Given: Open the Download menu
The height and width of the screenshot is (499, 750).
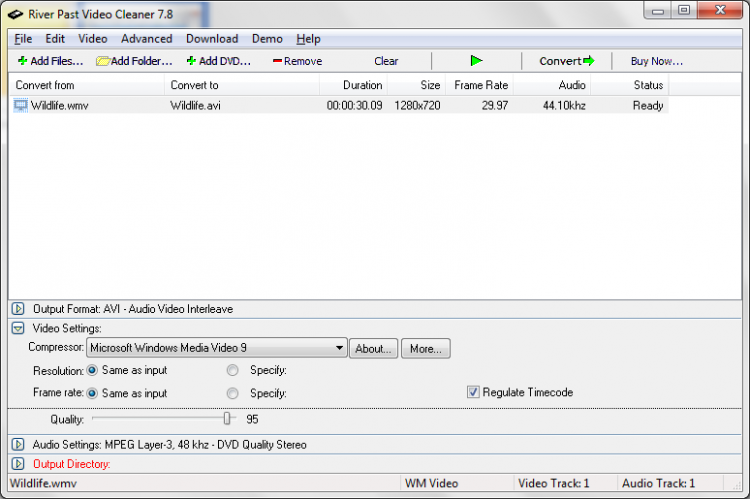Looking at the screenshot, I should coord(212,39).
